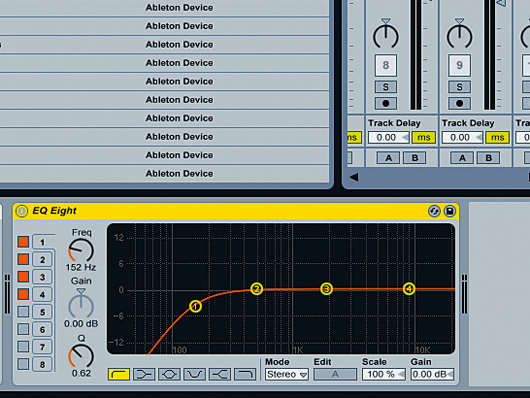Select filter band 7 tab
This screenshot has width=530, height=398.
pos(43,347)
